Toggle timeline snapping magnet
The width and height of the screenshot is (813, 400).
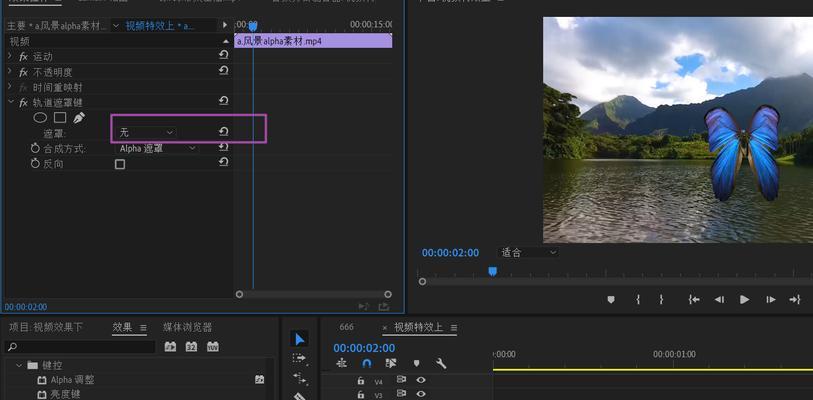click(367, 363)
